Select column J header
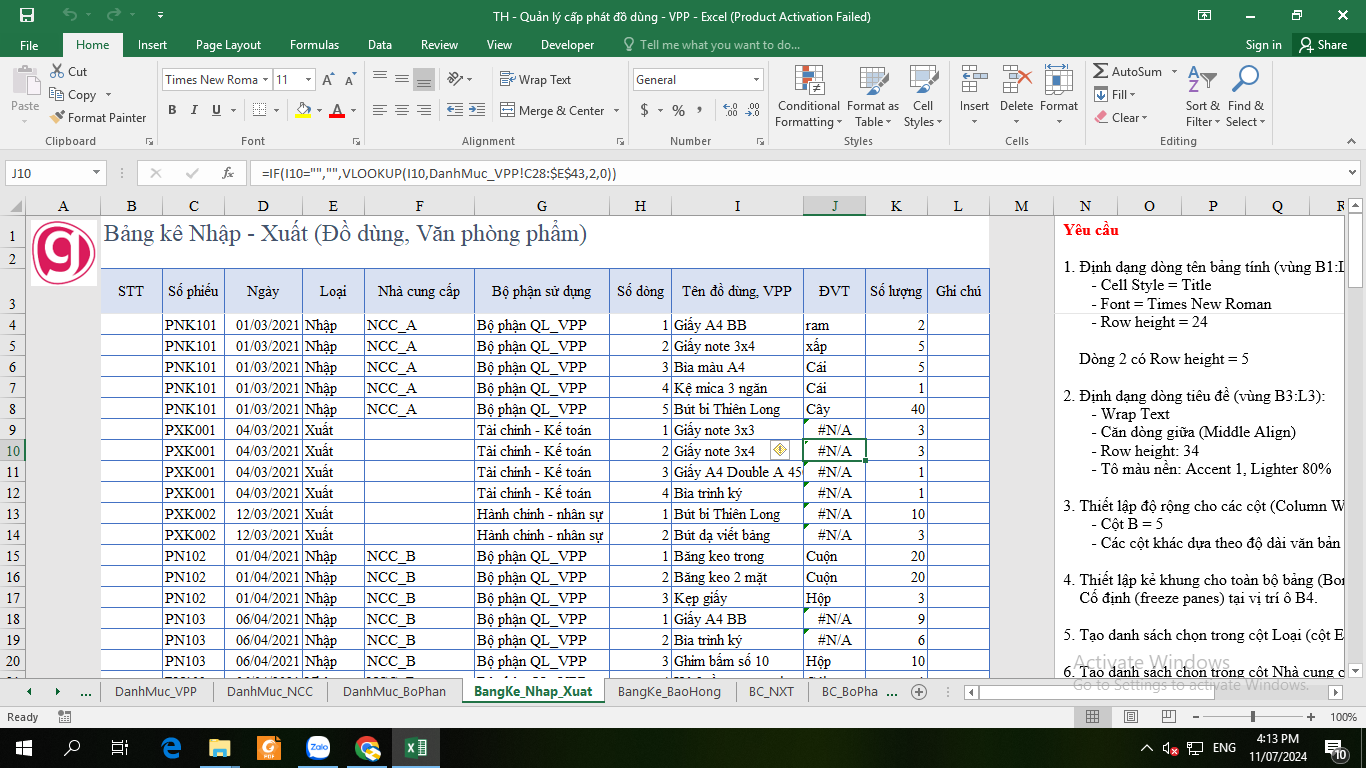 [834, 206]
